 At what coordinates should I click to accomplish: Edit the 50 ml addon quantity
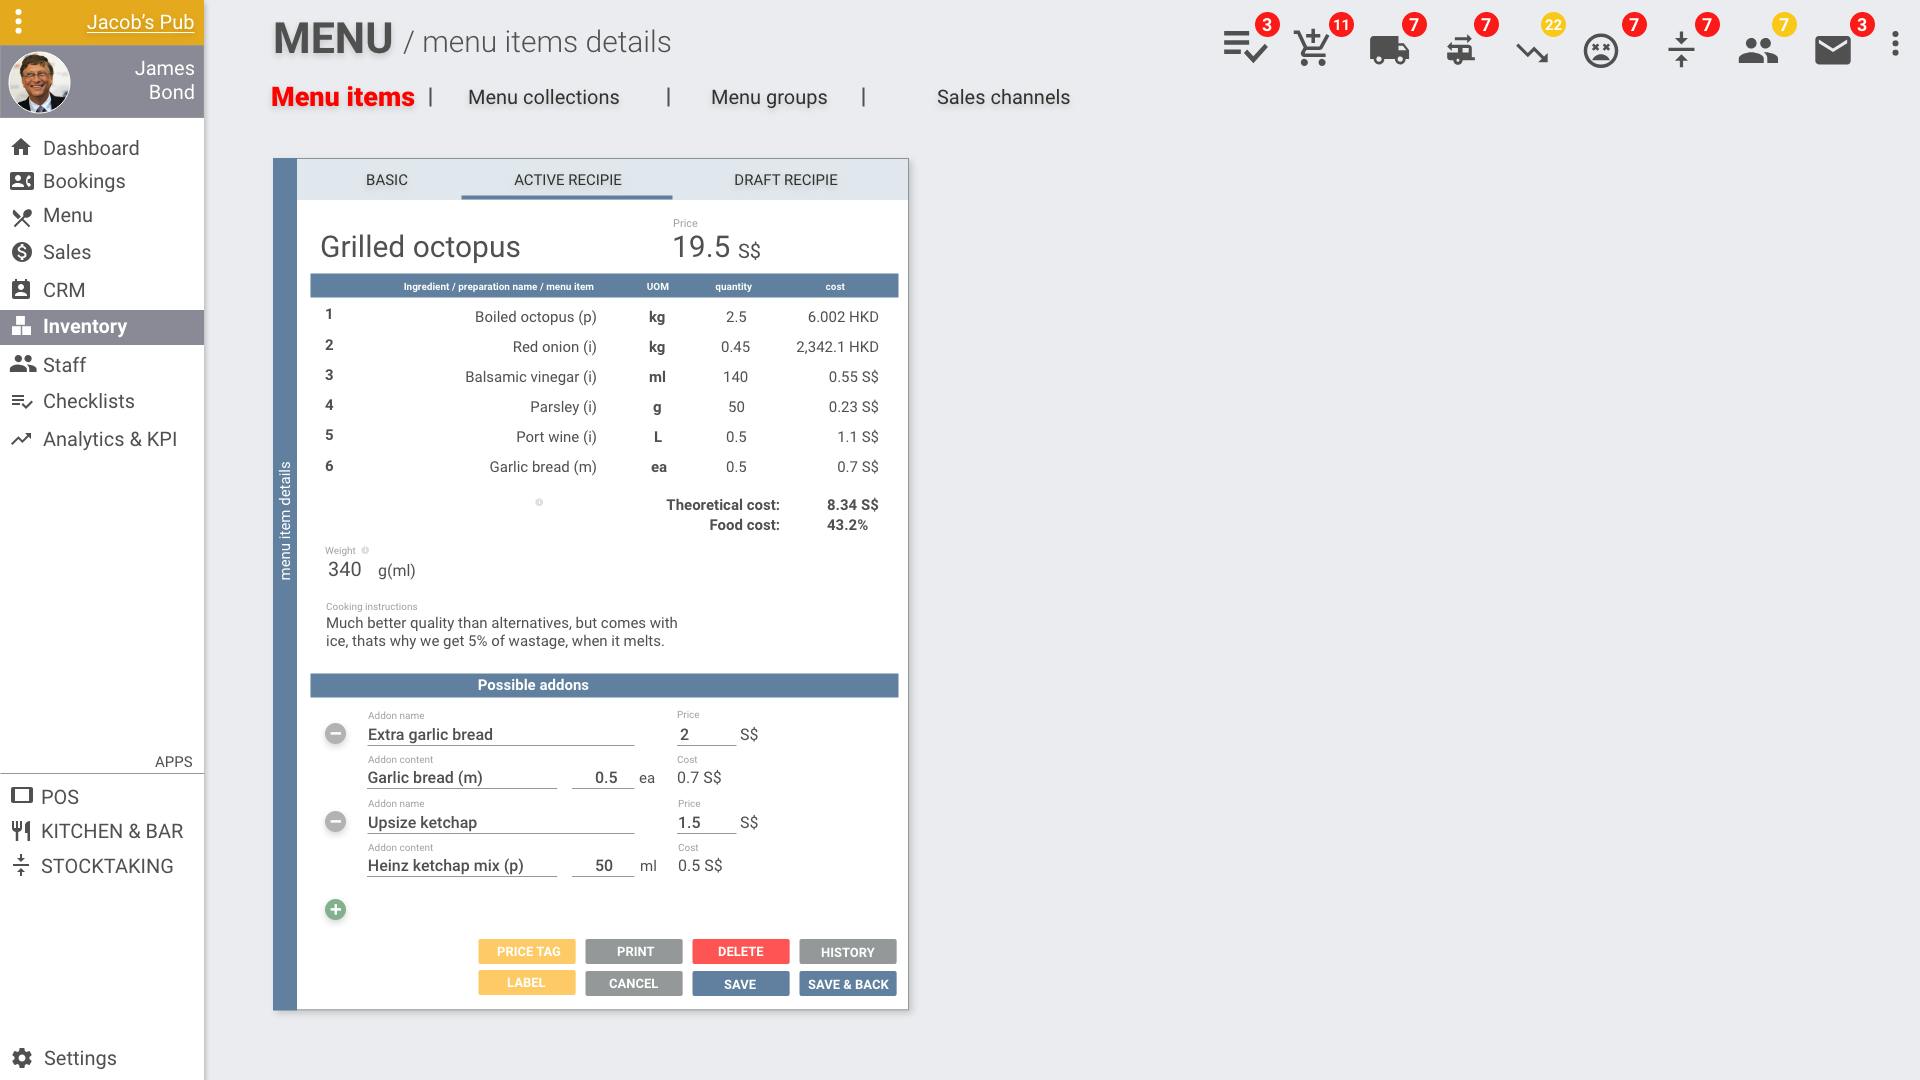click(603, 865)
